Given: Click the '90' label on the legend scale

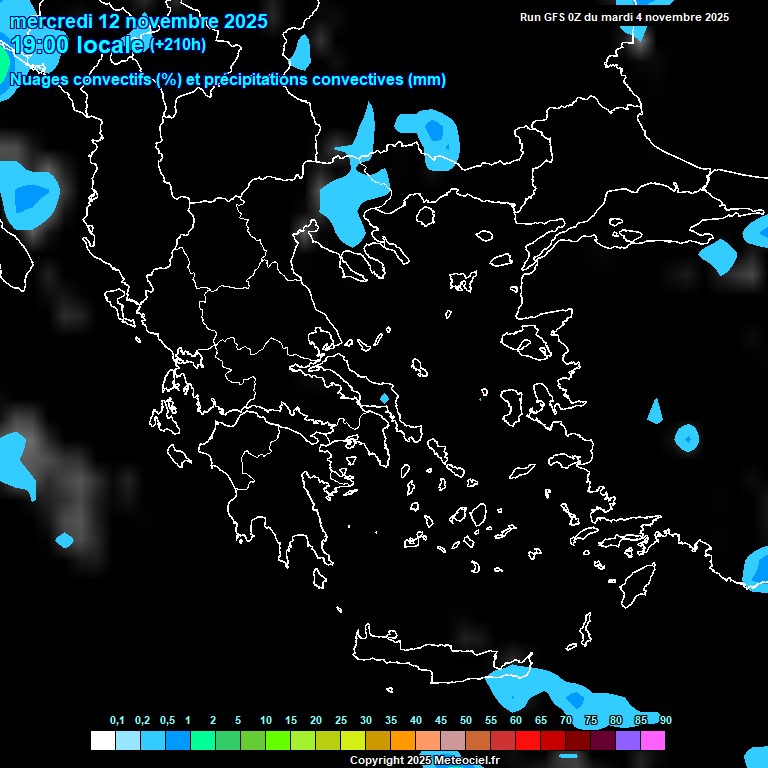Looking at the screenshot, I should pyautogui.click(x=666, y=720).
